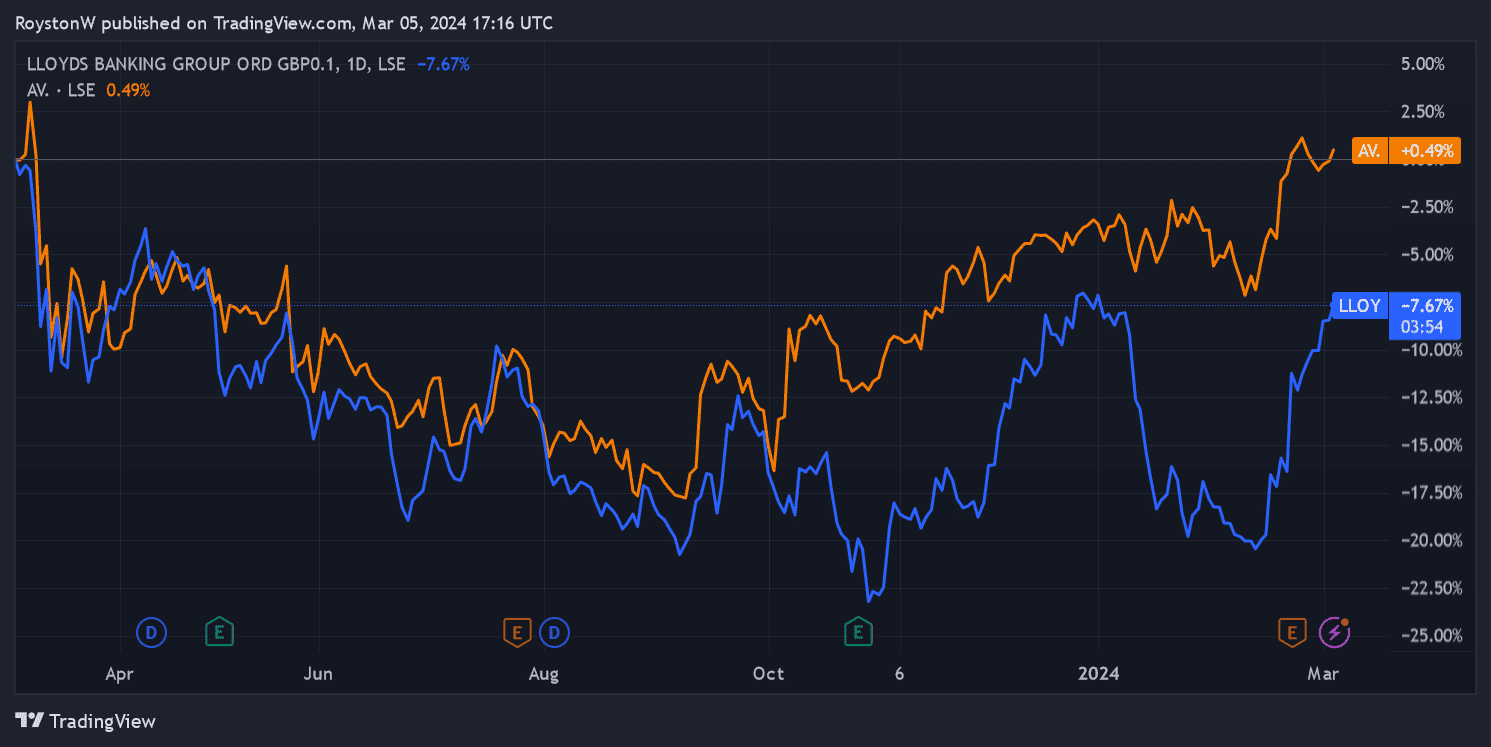Click the Jun label on time axis
This screenshot has width=1491, height=747.
318,674
